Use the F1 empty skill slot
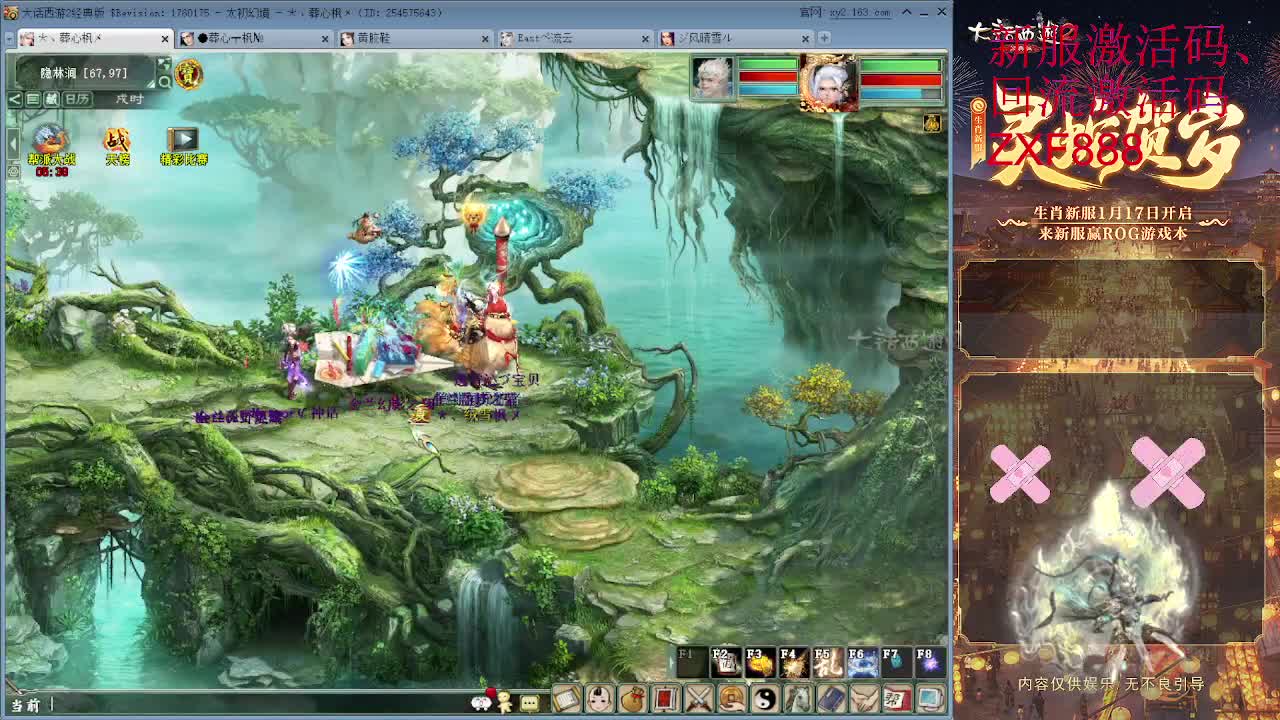Viewport: 1280px width, 720px height. 691,661
